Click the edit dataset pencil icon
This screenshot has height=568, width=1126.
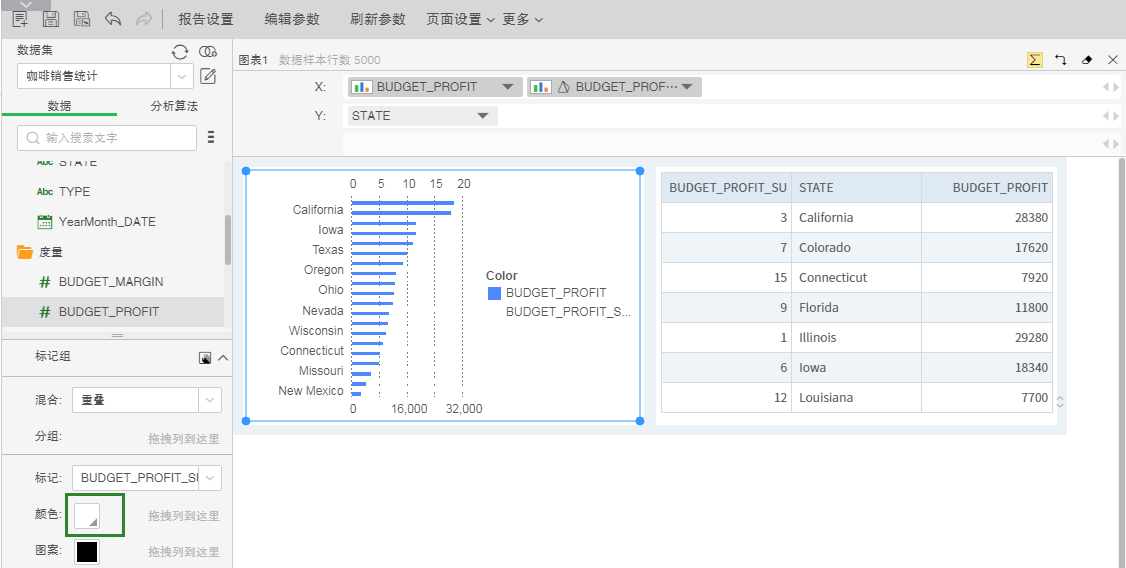(208, 76)
